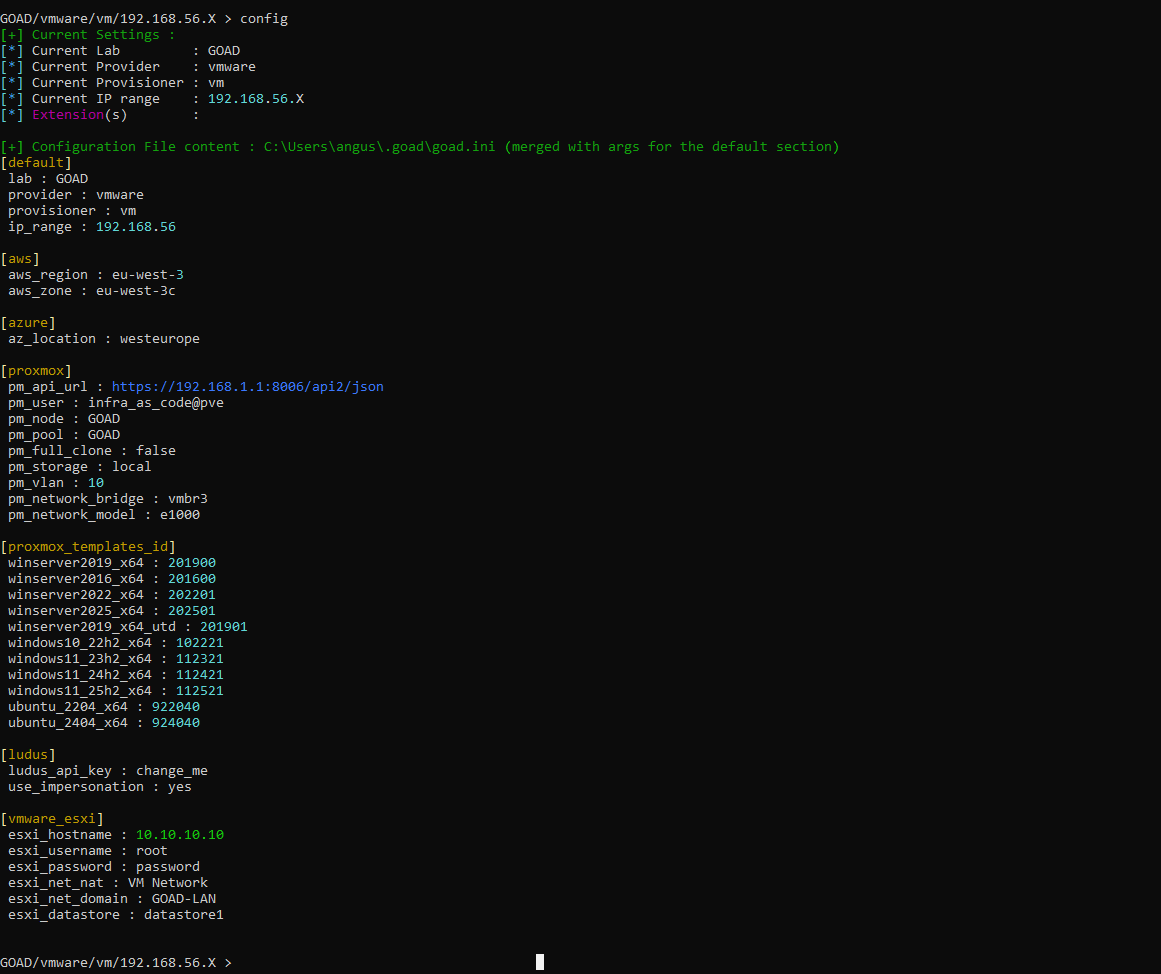Click 'windows11_24h2_x64 : 112421' line
Image resolution: width=1161 pixels, height=974 pixels.
coord(116,675)
